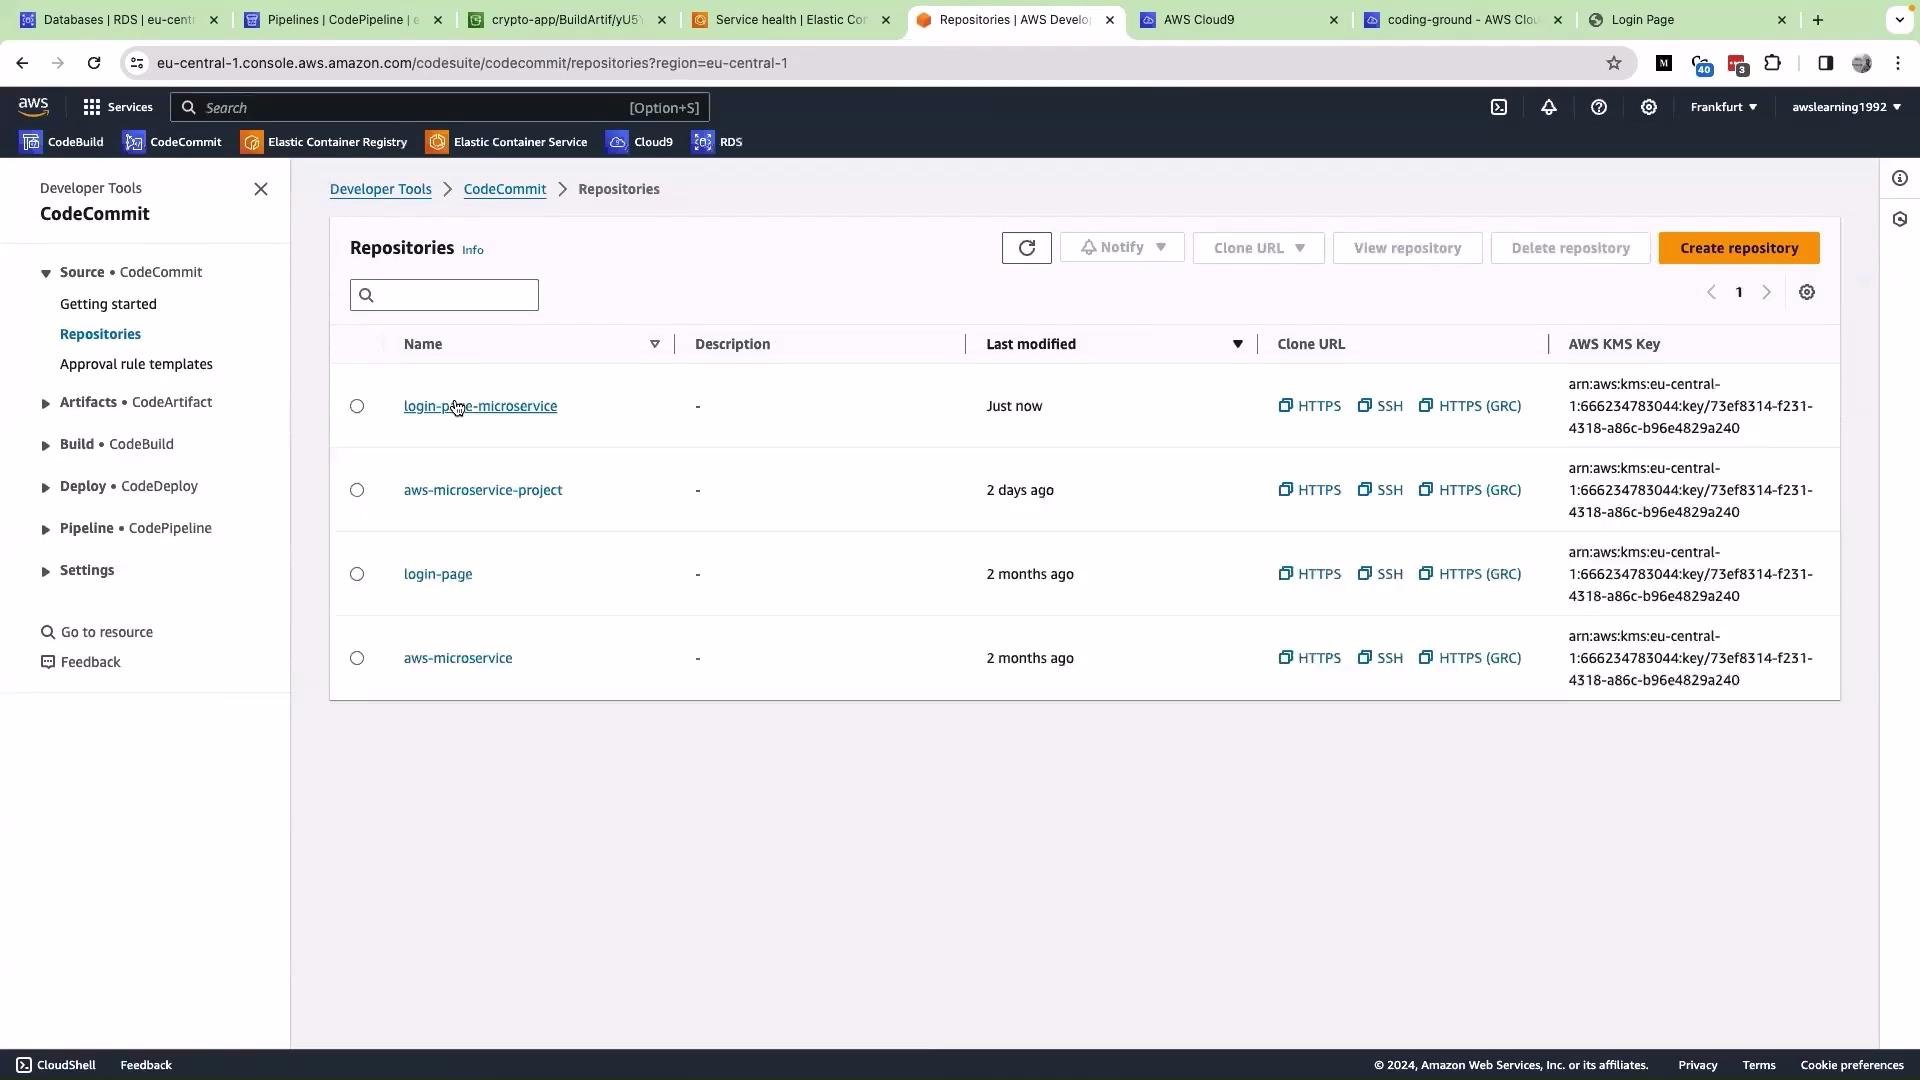Image resolution: width=1920 pixels, height=1080 pixels.
Task: Open the notifications bell
Action: coord(1548,107)
